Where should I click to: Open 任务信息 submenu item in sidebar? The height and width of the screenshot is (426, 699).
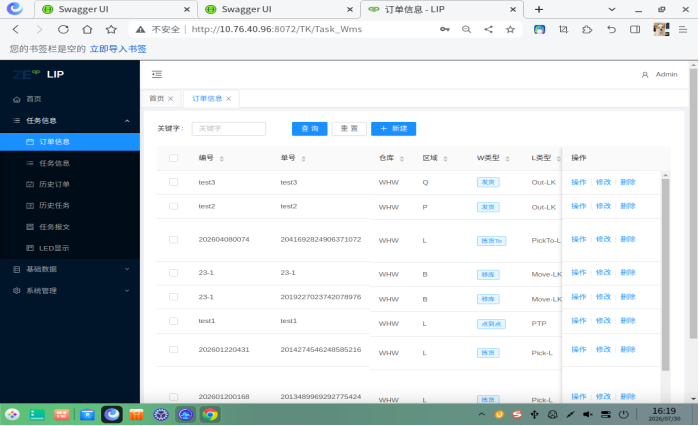70,163
